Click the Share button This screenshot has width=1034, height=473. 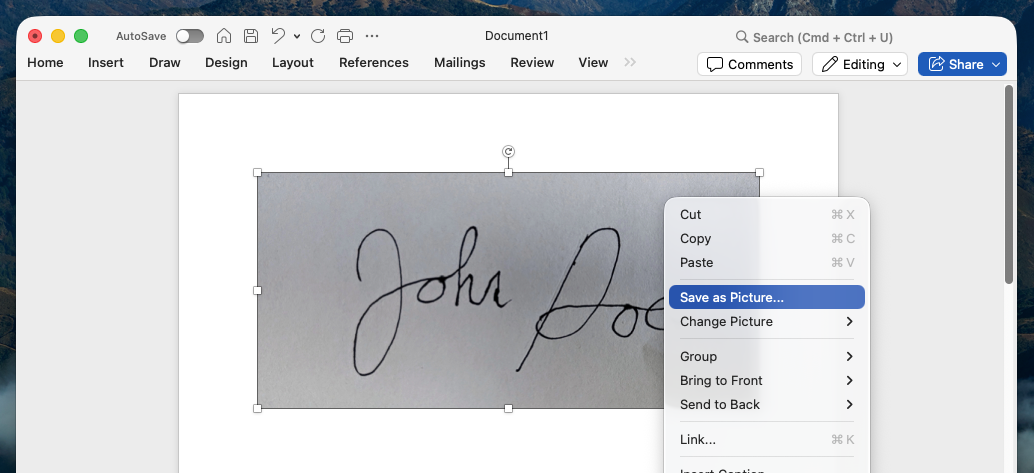click(962, 64)
